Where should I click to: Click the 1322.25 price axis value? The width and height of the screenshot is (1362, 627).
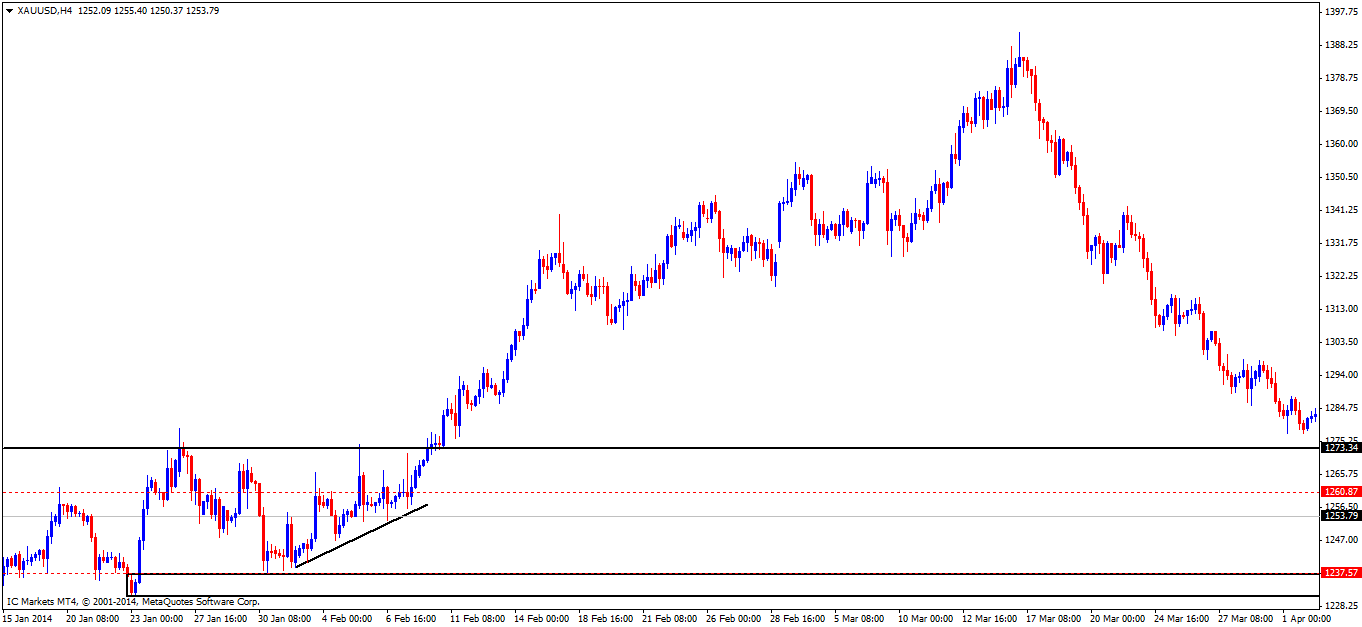1340,276
